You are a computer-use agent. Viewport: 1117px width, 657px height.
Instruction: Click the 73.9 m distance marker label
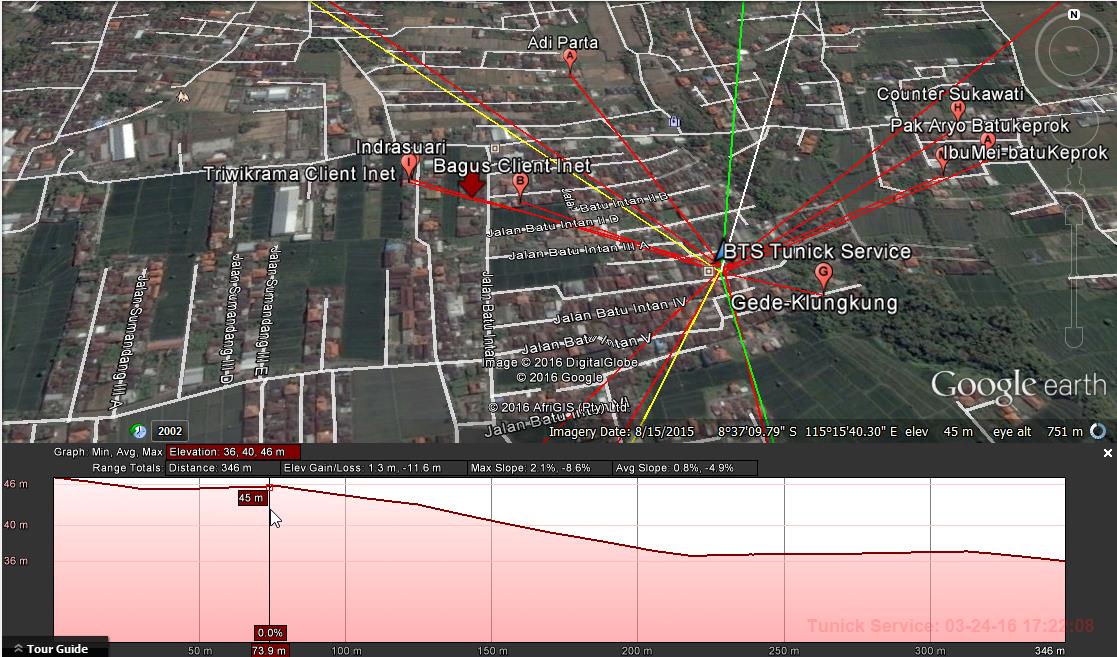269,650
